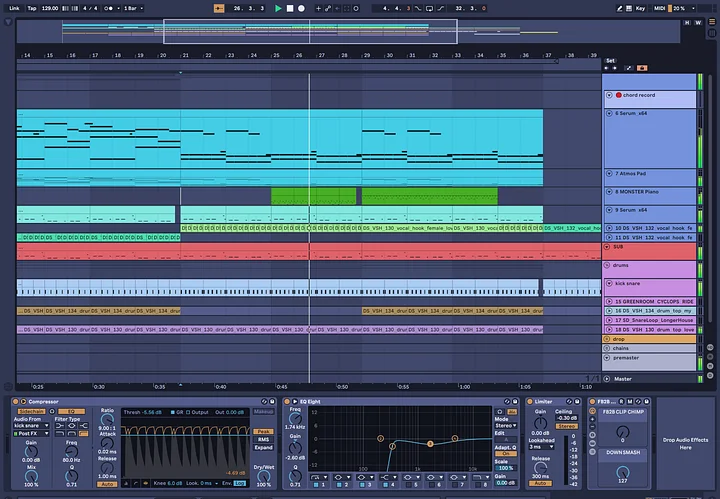Switch Compressor to RMS mode
The image size is (720, 499).
pyautogui.click(x=263, y=439)
